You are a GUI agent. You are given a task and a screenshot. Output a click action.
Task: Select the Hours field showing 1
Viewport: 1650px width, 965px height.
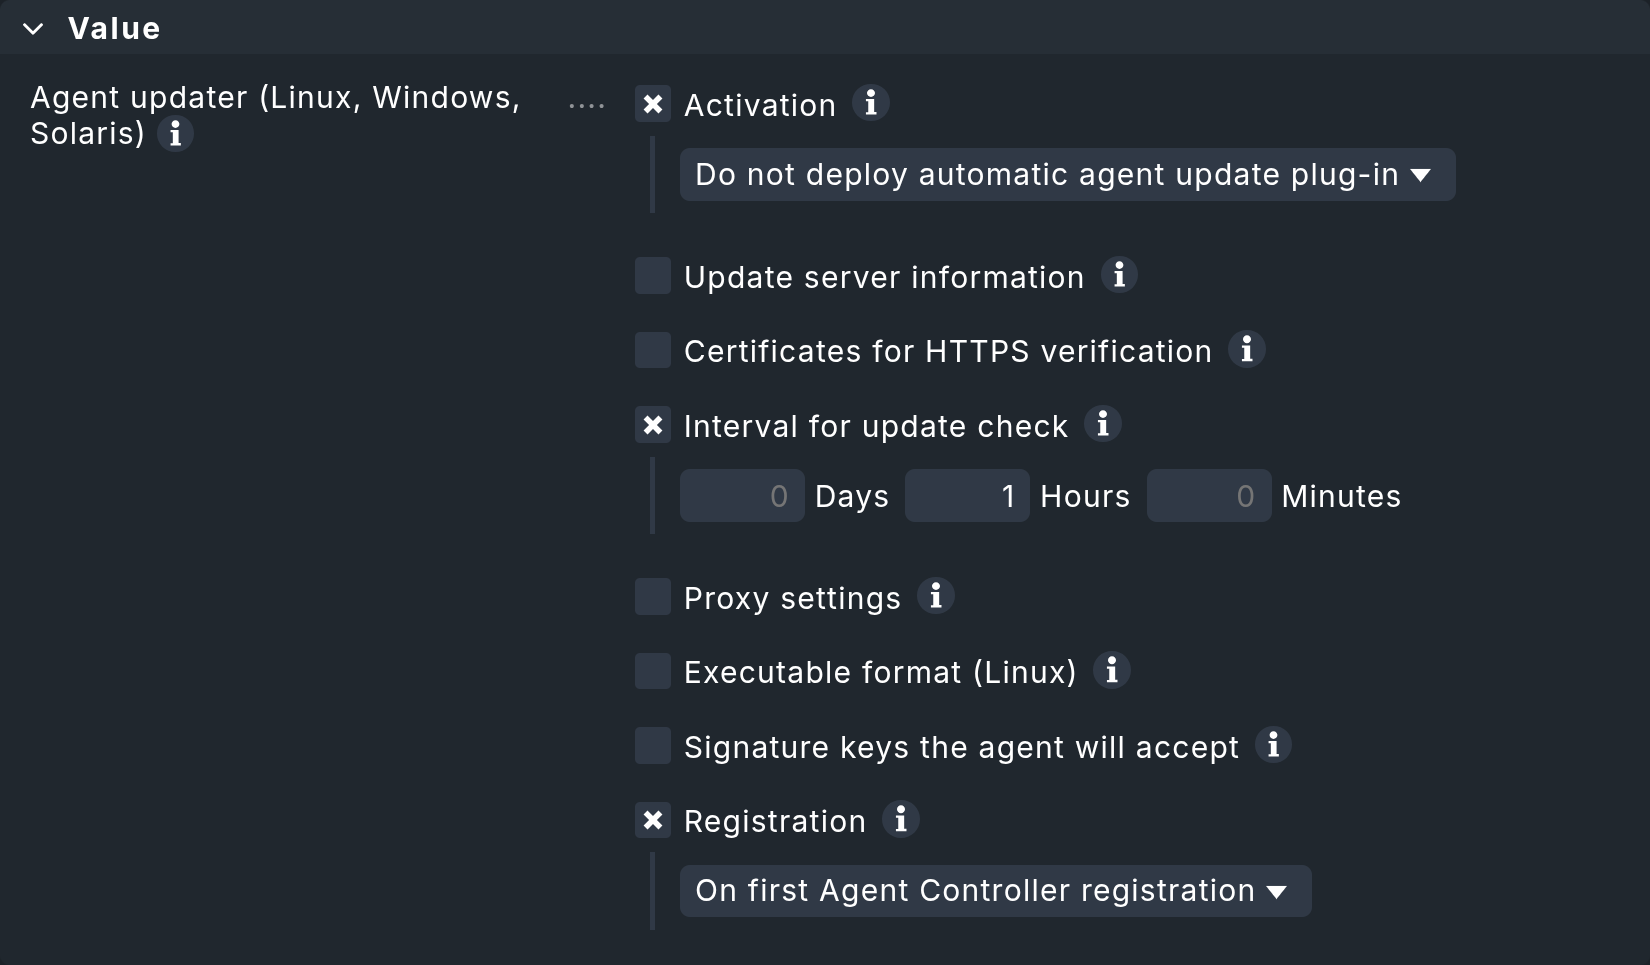[967, 495]
